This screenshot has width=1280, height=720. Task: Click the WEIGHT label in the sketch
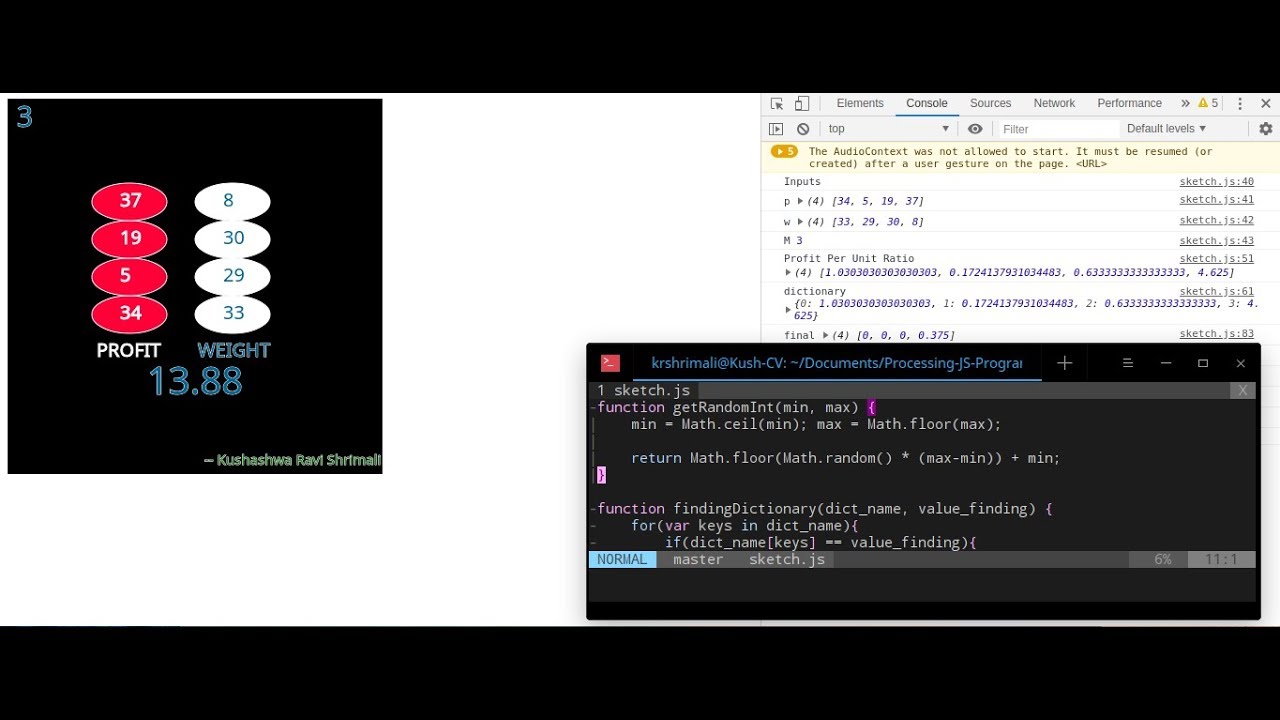tap(234, 351)
